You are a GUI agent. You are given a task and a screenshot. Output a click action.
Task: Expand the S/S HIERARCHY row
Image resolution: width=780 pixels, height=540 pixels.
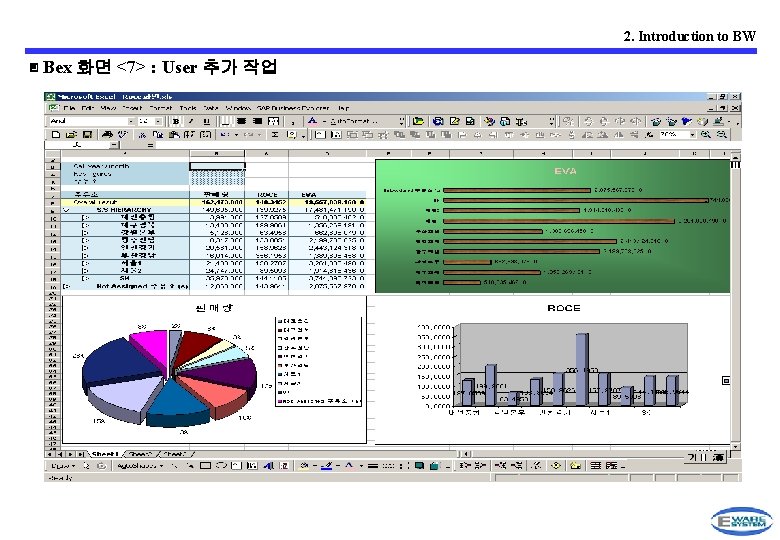pyautogui.click(x=67, y=210)
